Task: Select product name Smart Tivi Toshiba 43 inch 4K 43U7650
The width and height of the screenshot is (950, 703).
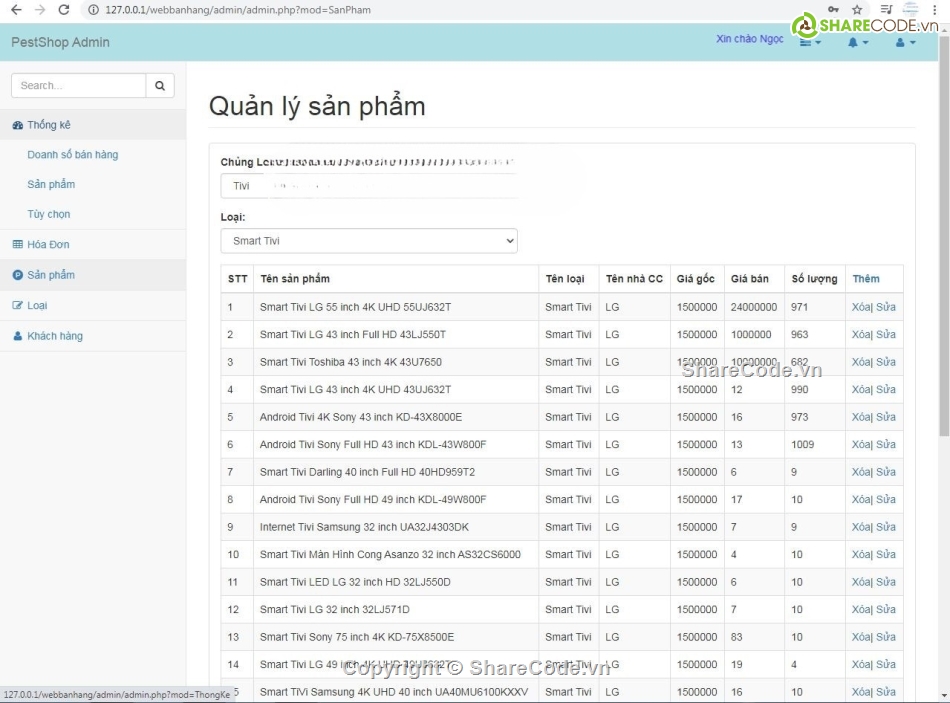Action: coord(351,362)
